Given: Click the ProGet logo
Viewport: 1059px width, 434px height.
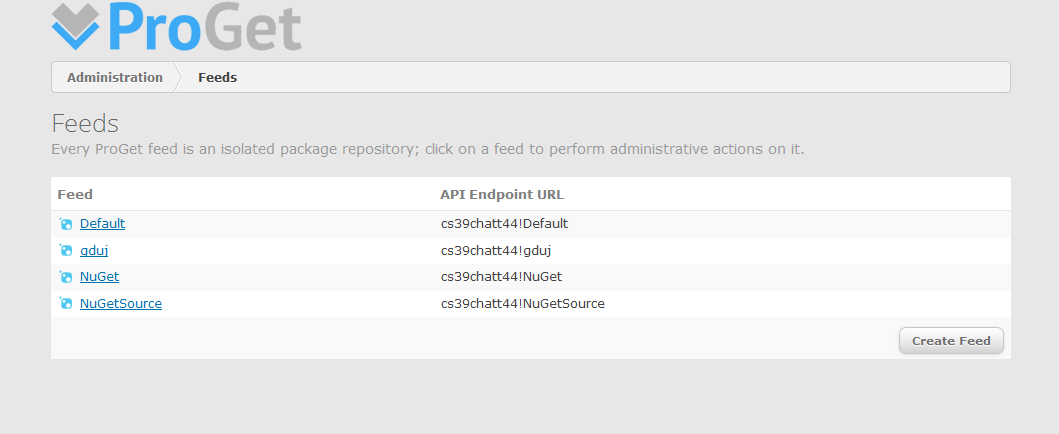Looking at the screenshot, I should coord(176,27).
